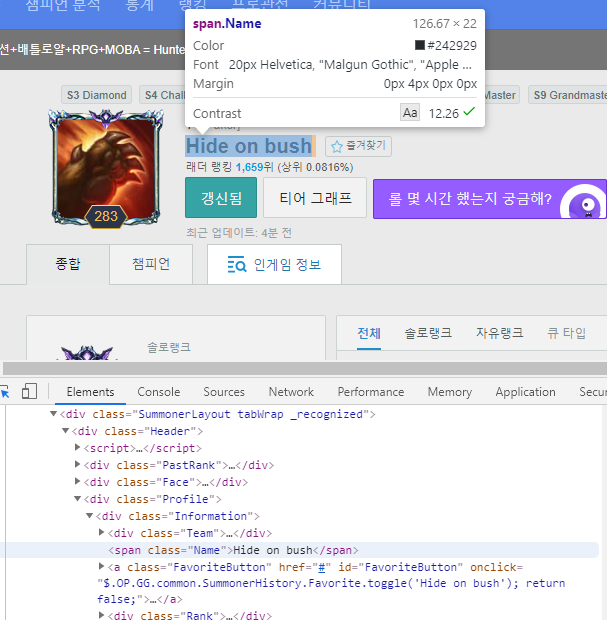Viewport: 607px width, 620px height.
Task: Click the horizontal scrollbar above DevTools
Action: [x=304, y=368]
